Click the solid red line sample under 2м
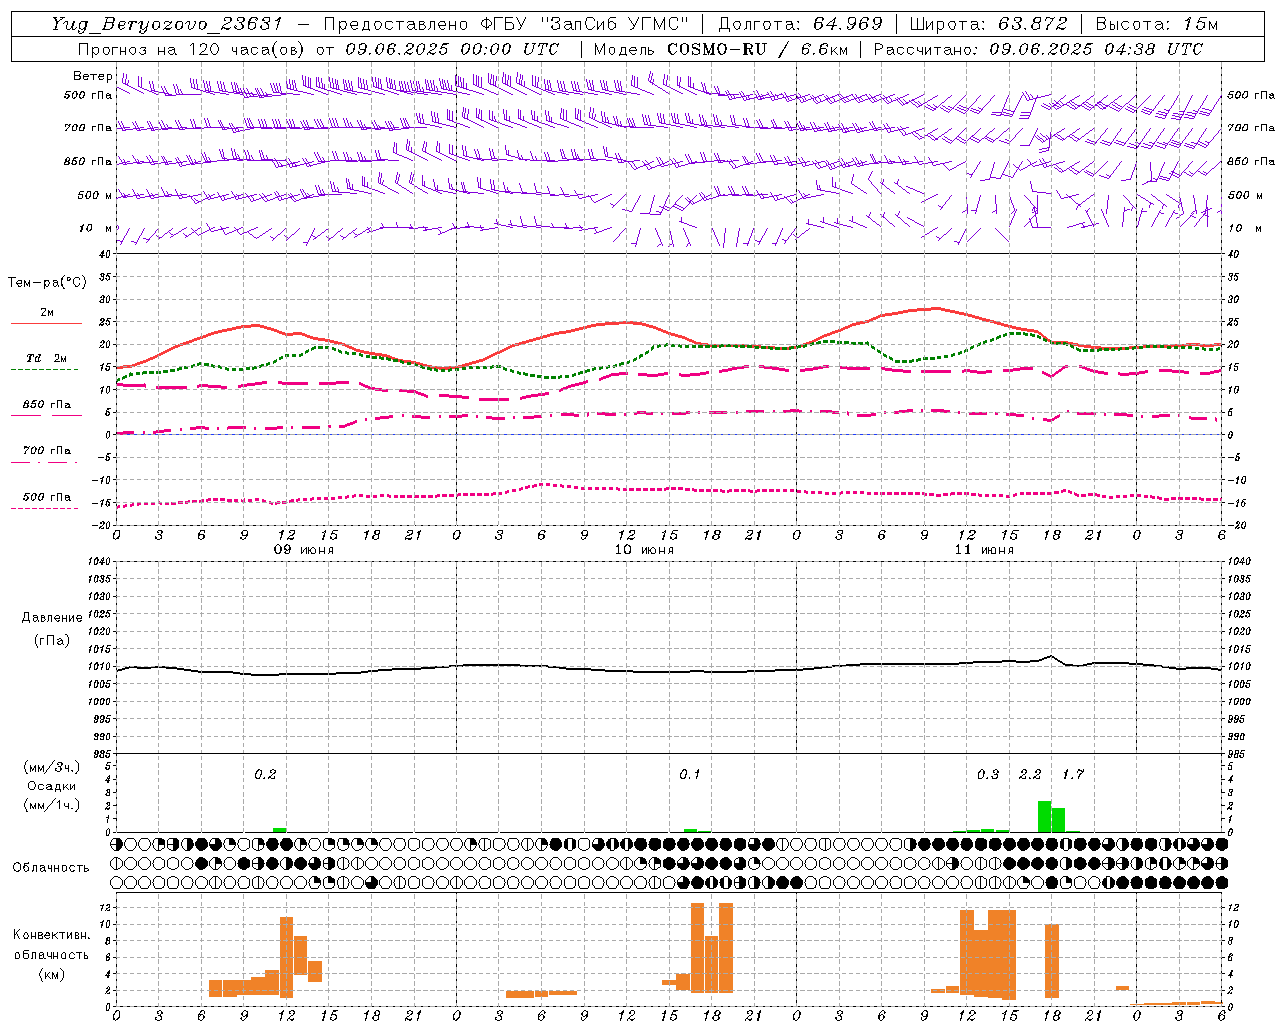This screenshot has height=1024, width=1280. click(46, 323)
